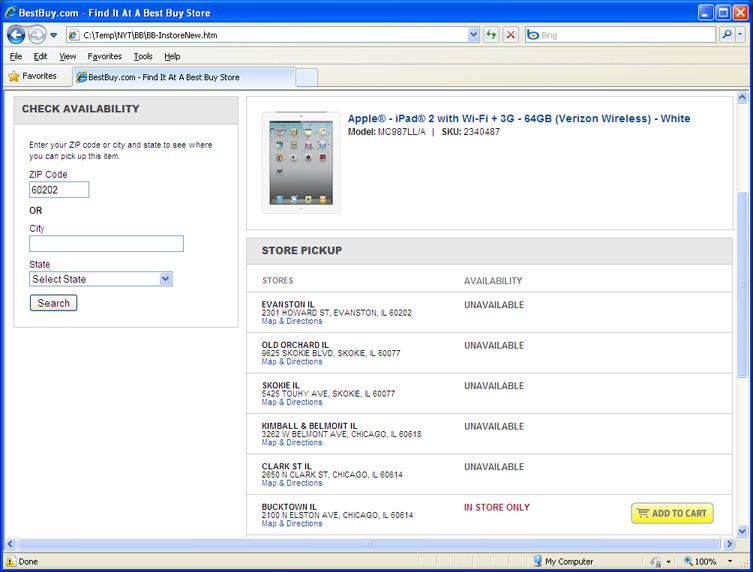The height and width of the screenshot is (572, 753).
Task: Open Map & Directions for Skokie IL
Action: click(292, 402)
